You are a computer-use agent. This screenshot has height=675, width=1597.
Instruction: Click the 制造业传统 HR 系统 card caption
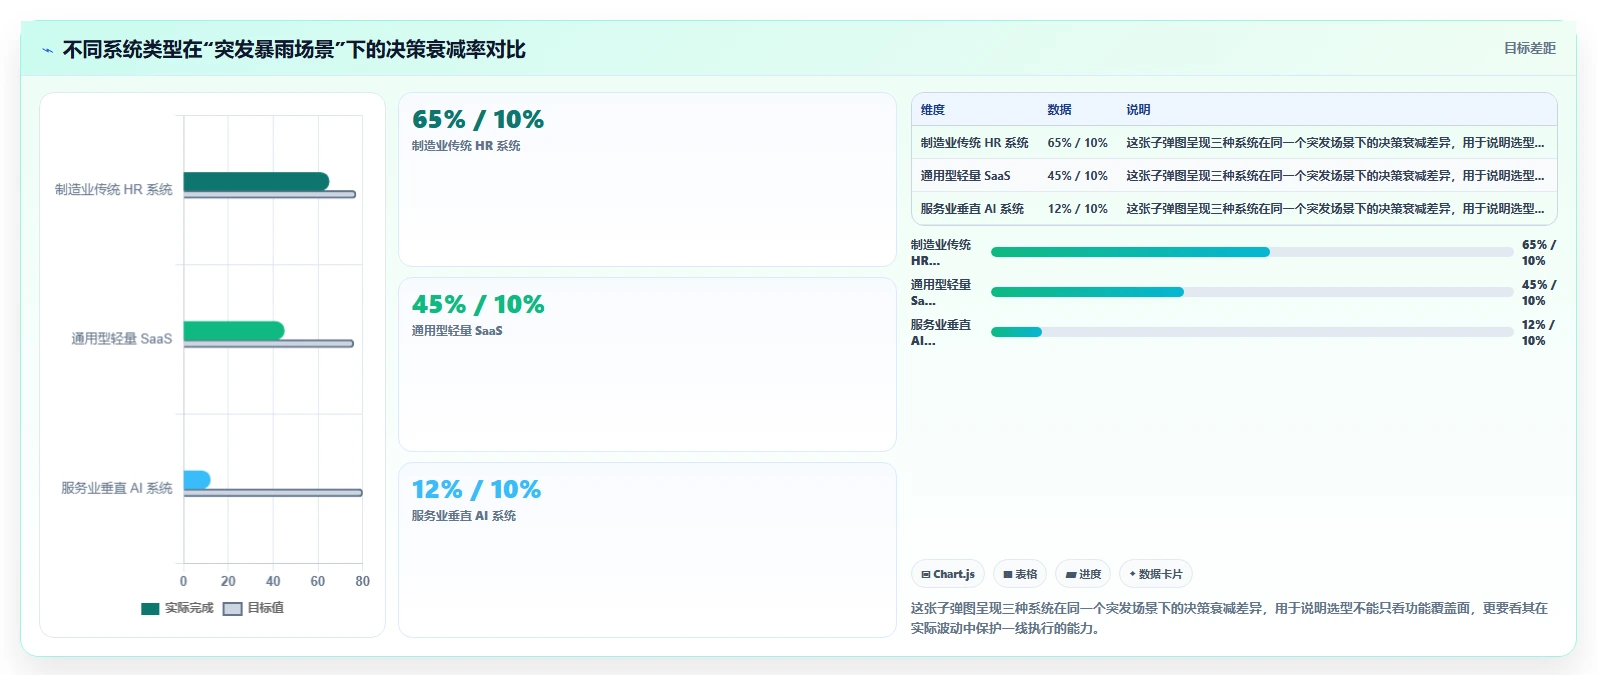[x=466, y=146]
